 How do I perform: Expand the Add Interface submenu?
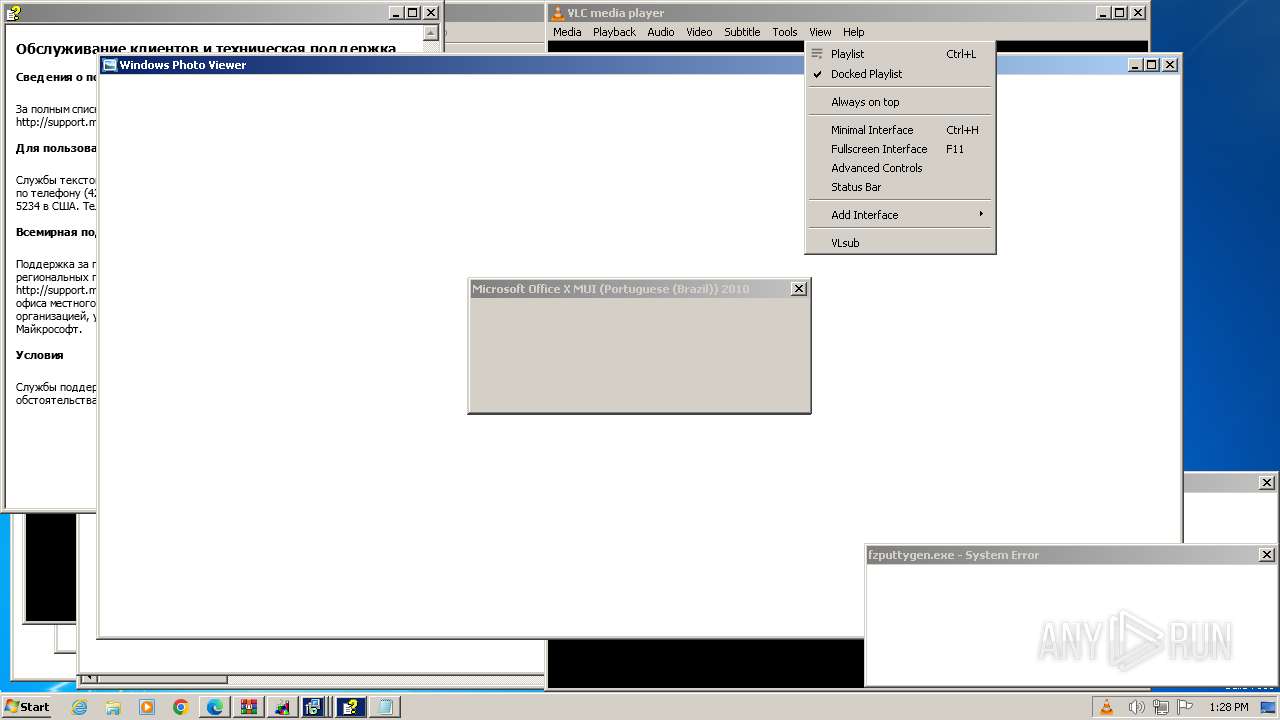pos(900,215)
